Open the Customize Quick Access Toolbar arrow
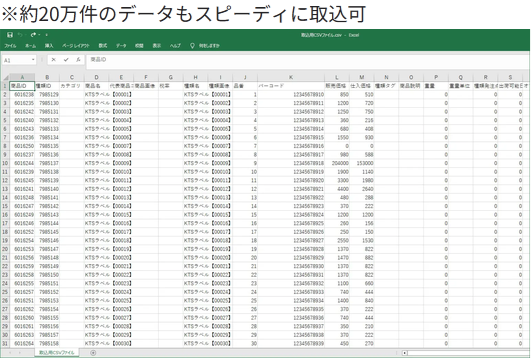This screenshot has height=362, width=532. [46, 35]
